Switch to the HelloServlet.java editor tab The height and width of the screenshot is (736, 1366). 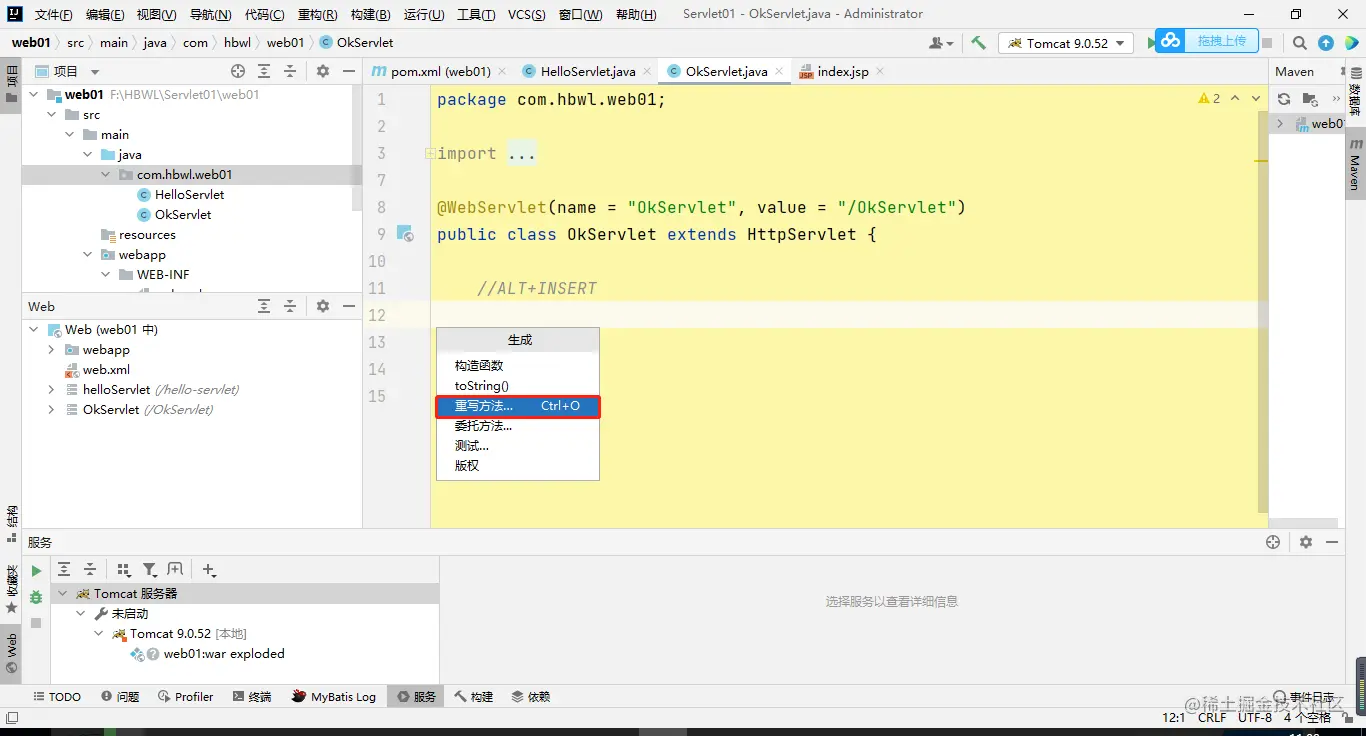point(588,71)
